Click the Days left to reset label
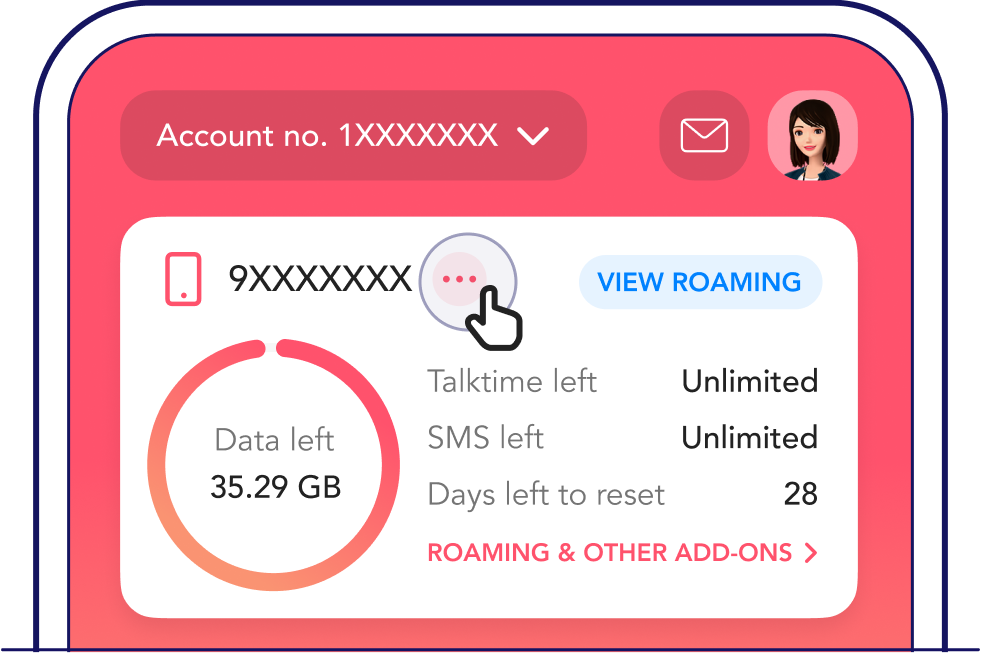The width and height of the screenshot is (981, 653). (546, 494)
